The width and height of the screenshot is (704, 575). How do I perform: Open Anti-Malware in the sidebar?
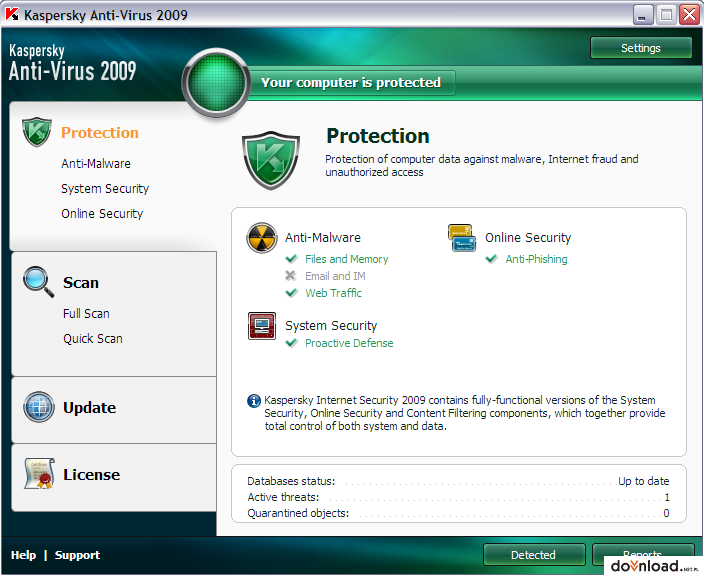click(96, 164)
